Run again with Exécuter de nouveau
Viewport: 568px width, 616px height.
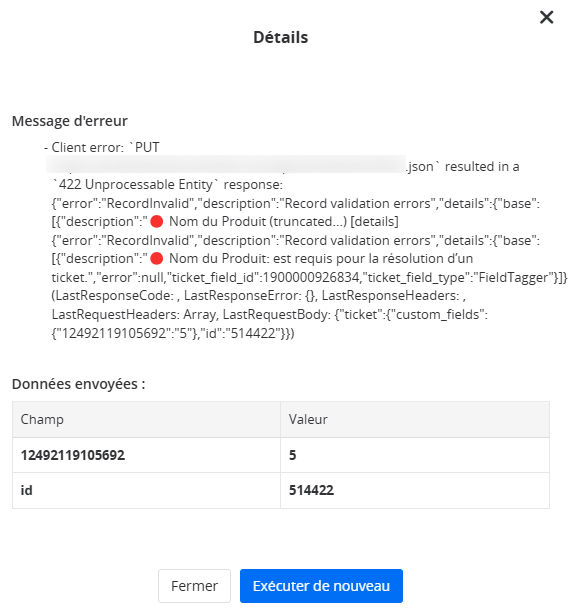coord(321,586)
